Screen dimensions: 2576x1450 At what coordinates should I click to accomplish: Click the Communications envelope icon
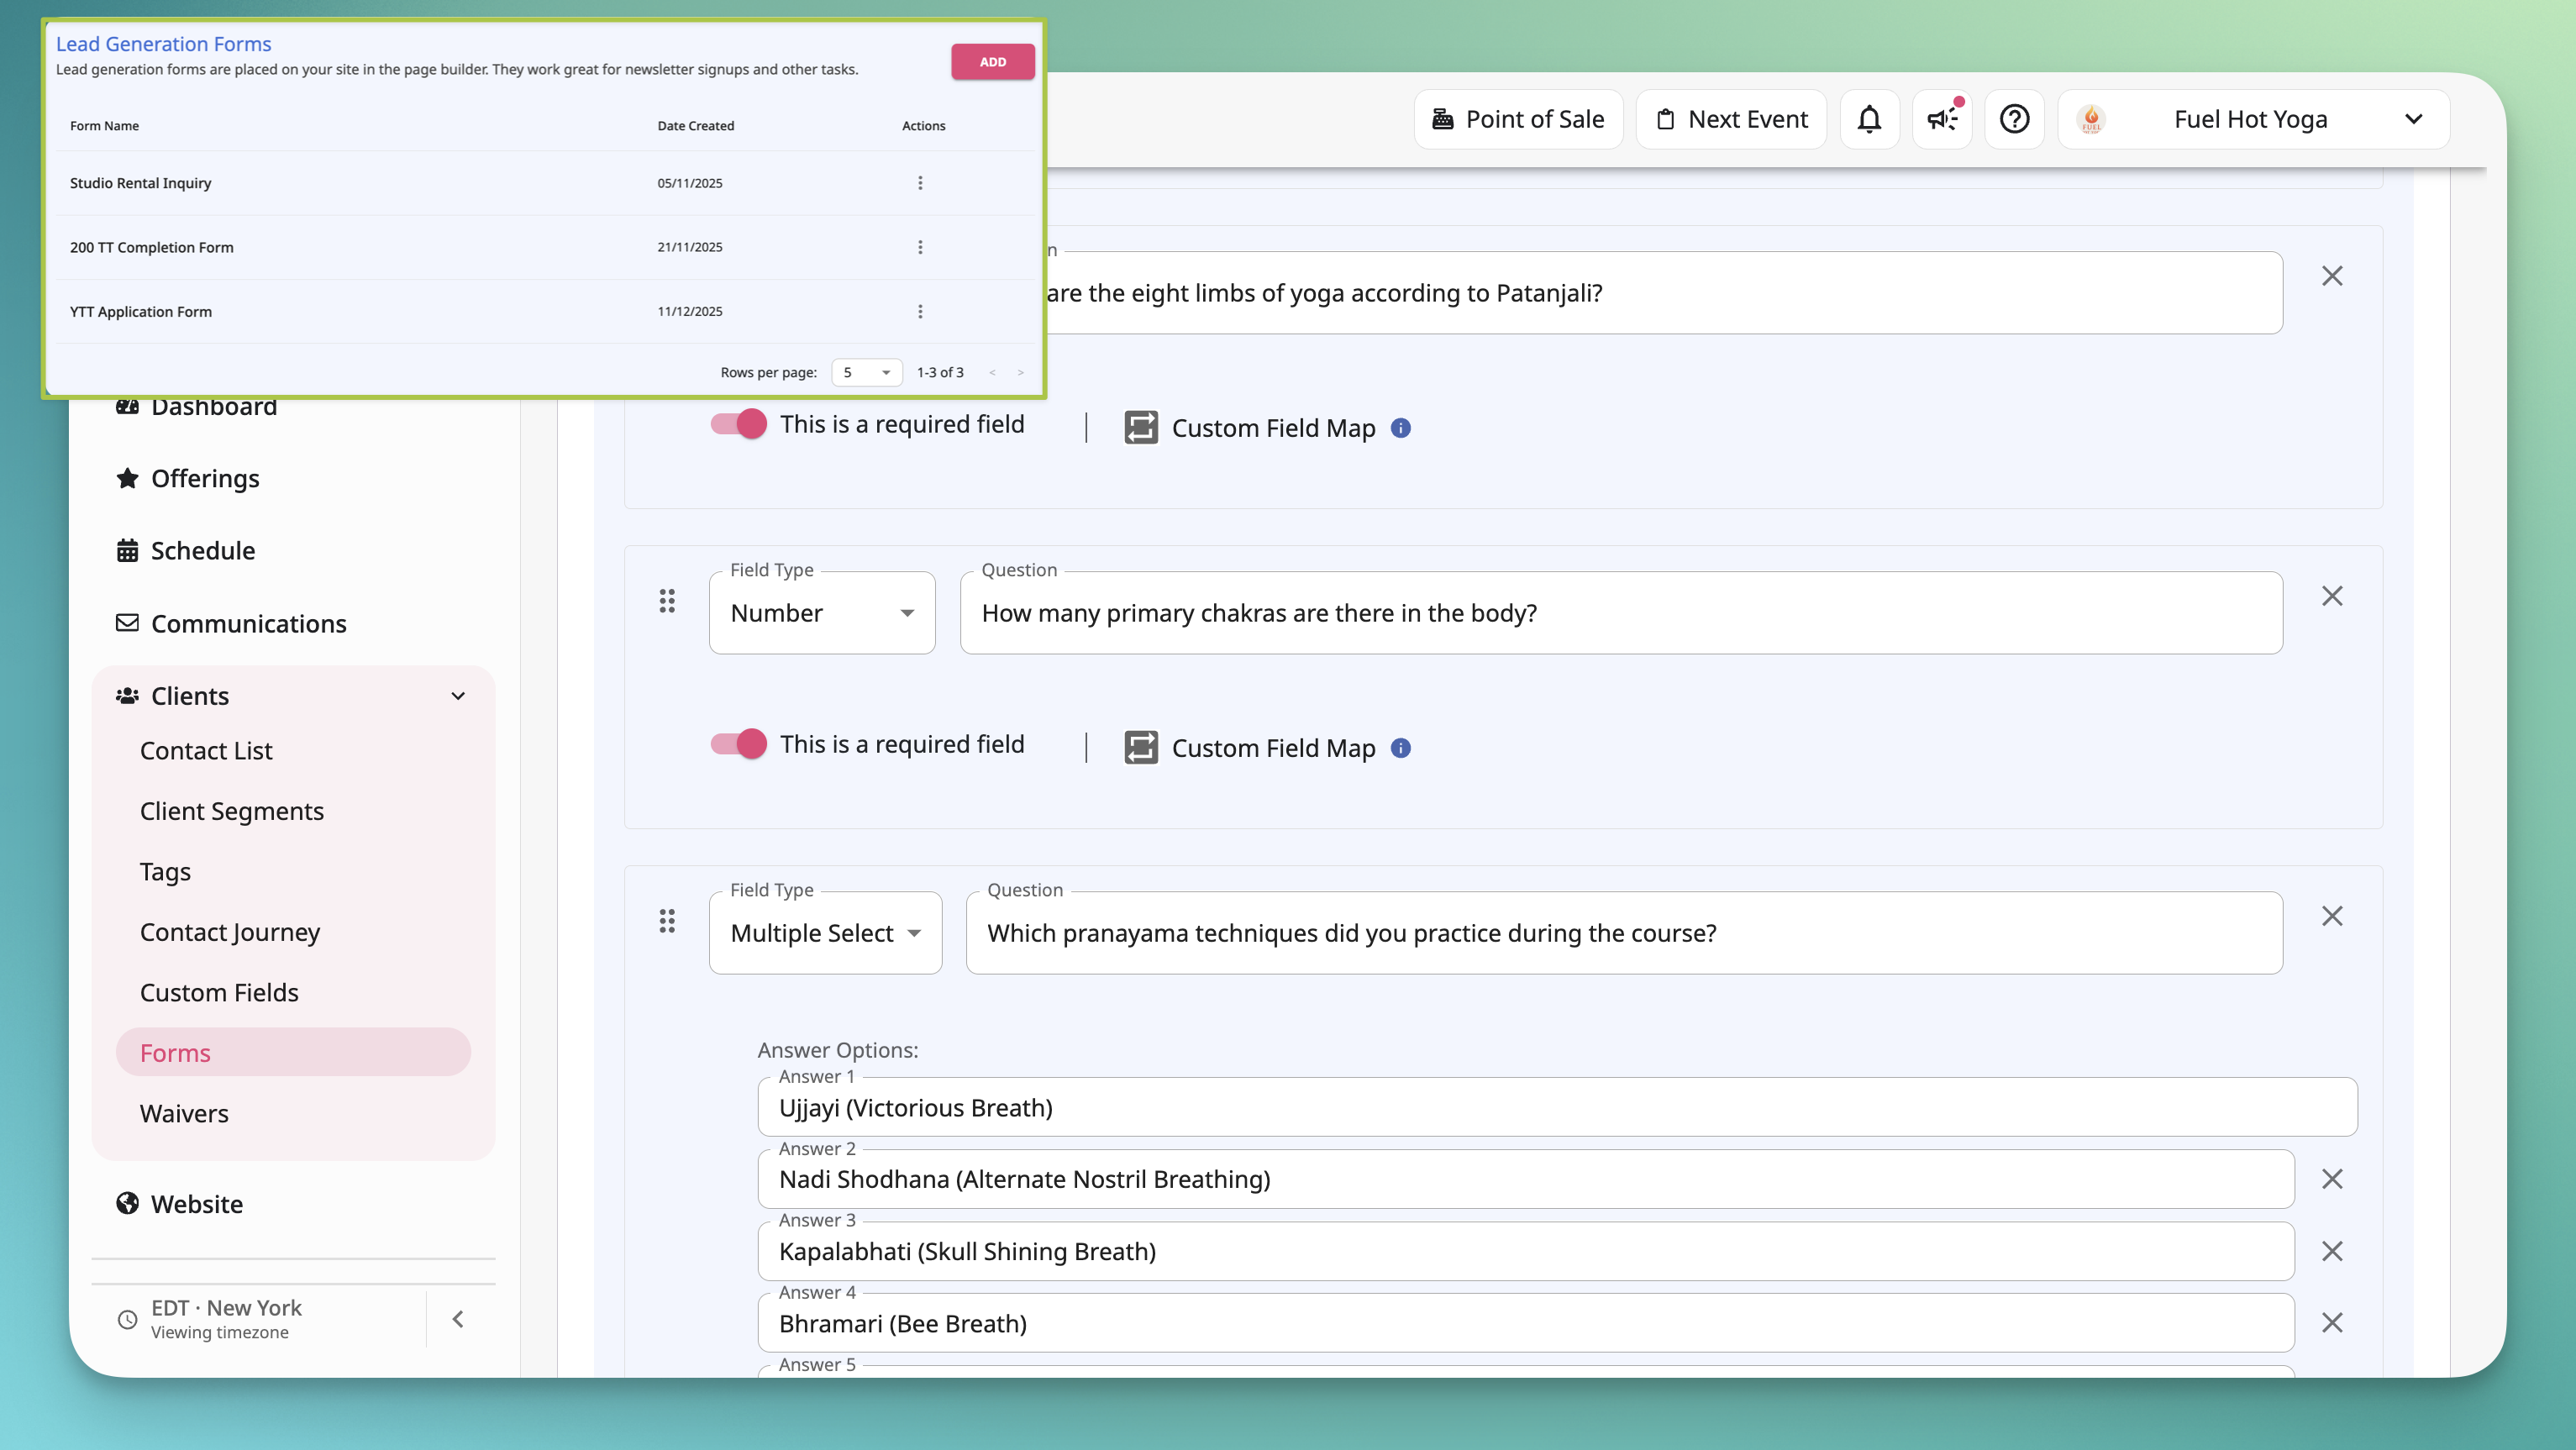(127, 623)
